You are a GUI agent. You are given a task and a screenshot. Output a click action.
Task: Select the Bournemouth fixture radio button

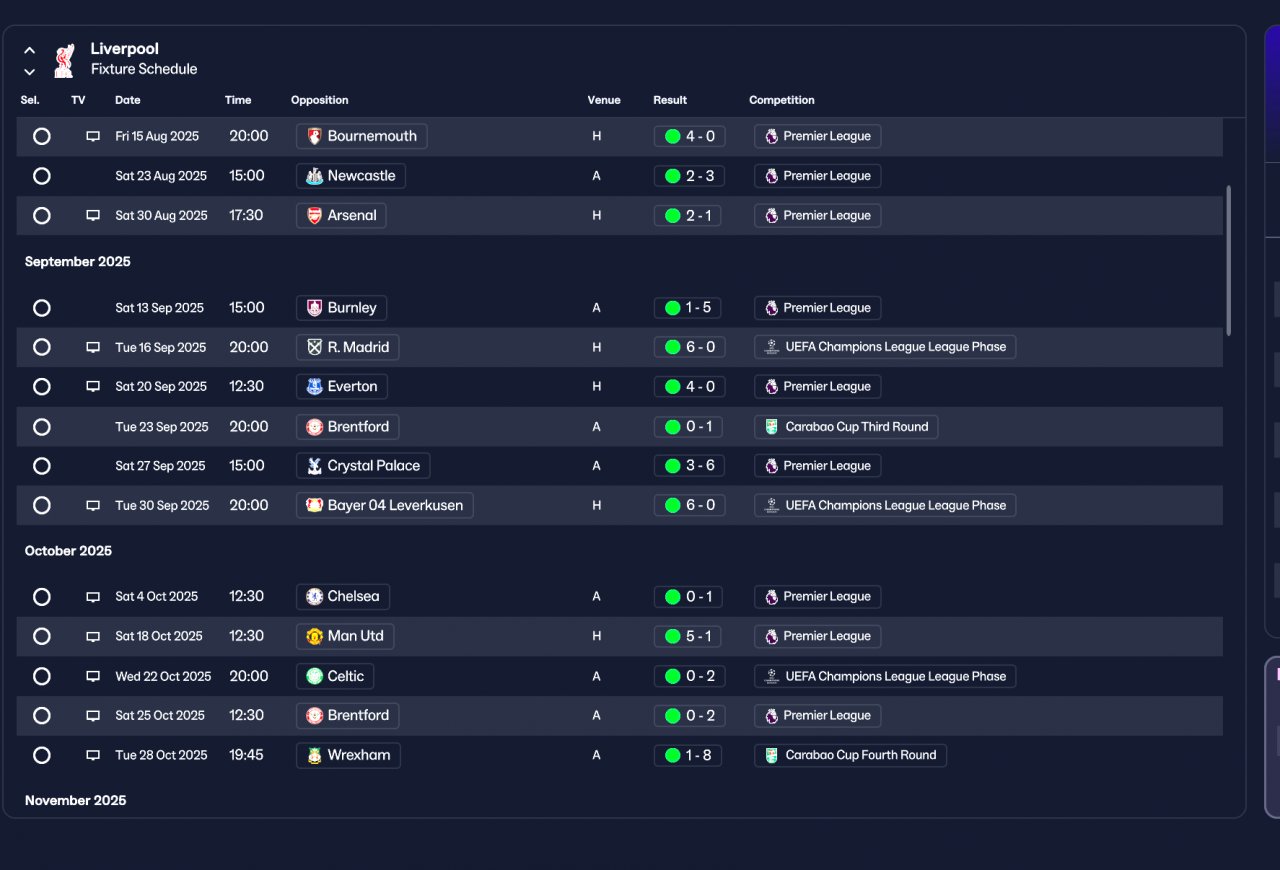click(x=41, y=136)
